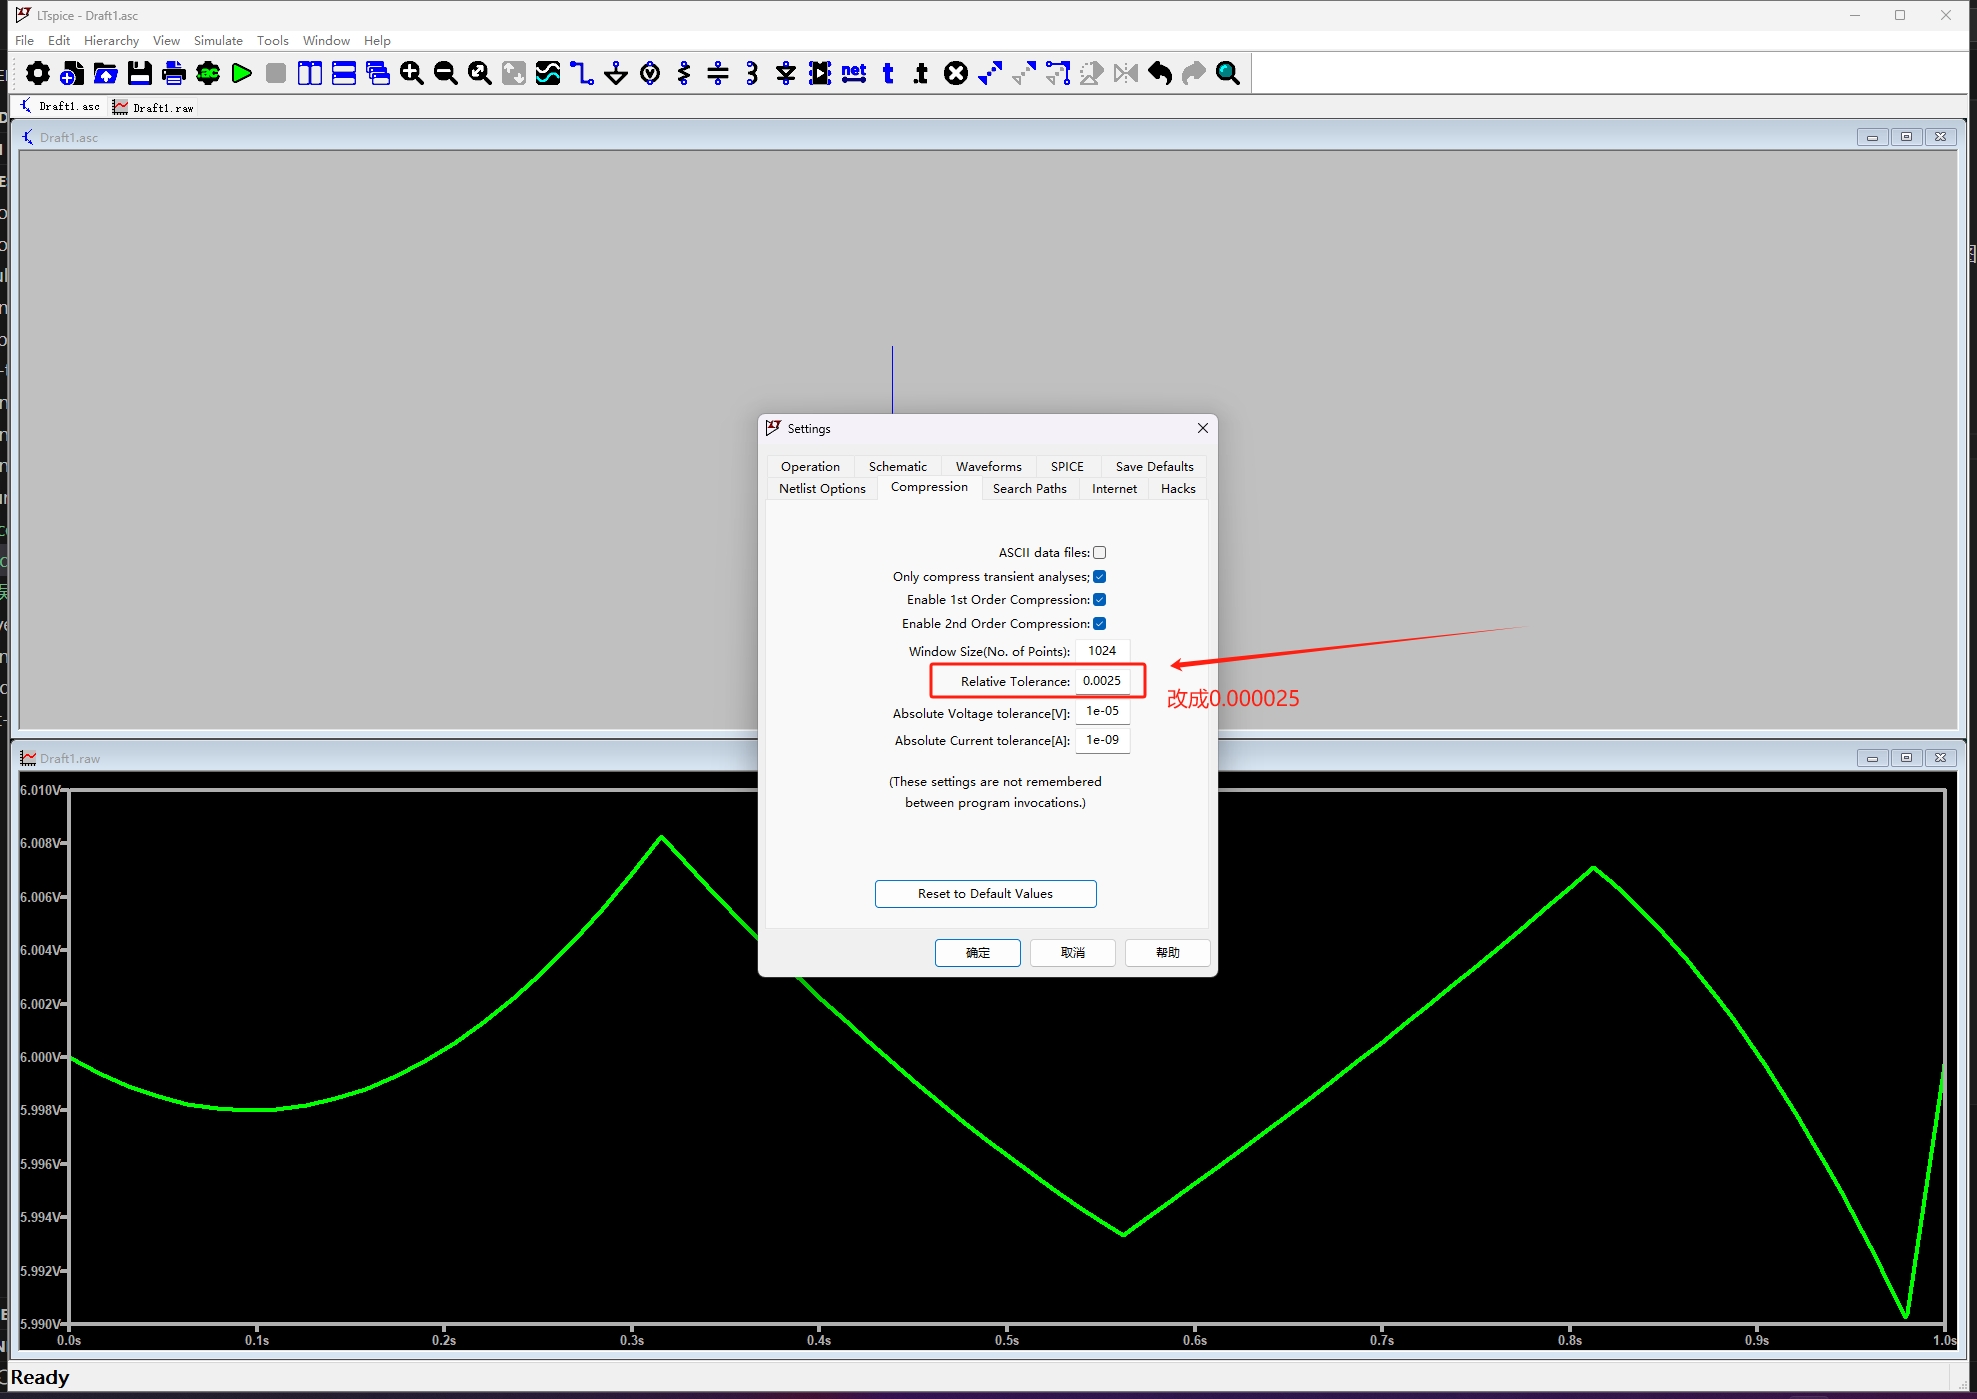Open the Hierarchy menu

pos(111,41)
